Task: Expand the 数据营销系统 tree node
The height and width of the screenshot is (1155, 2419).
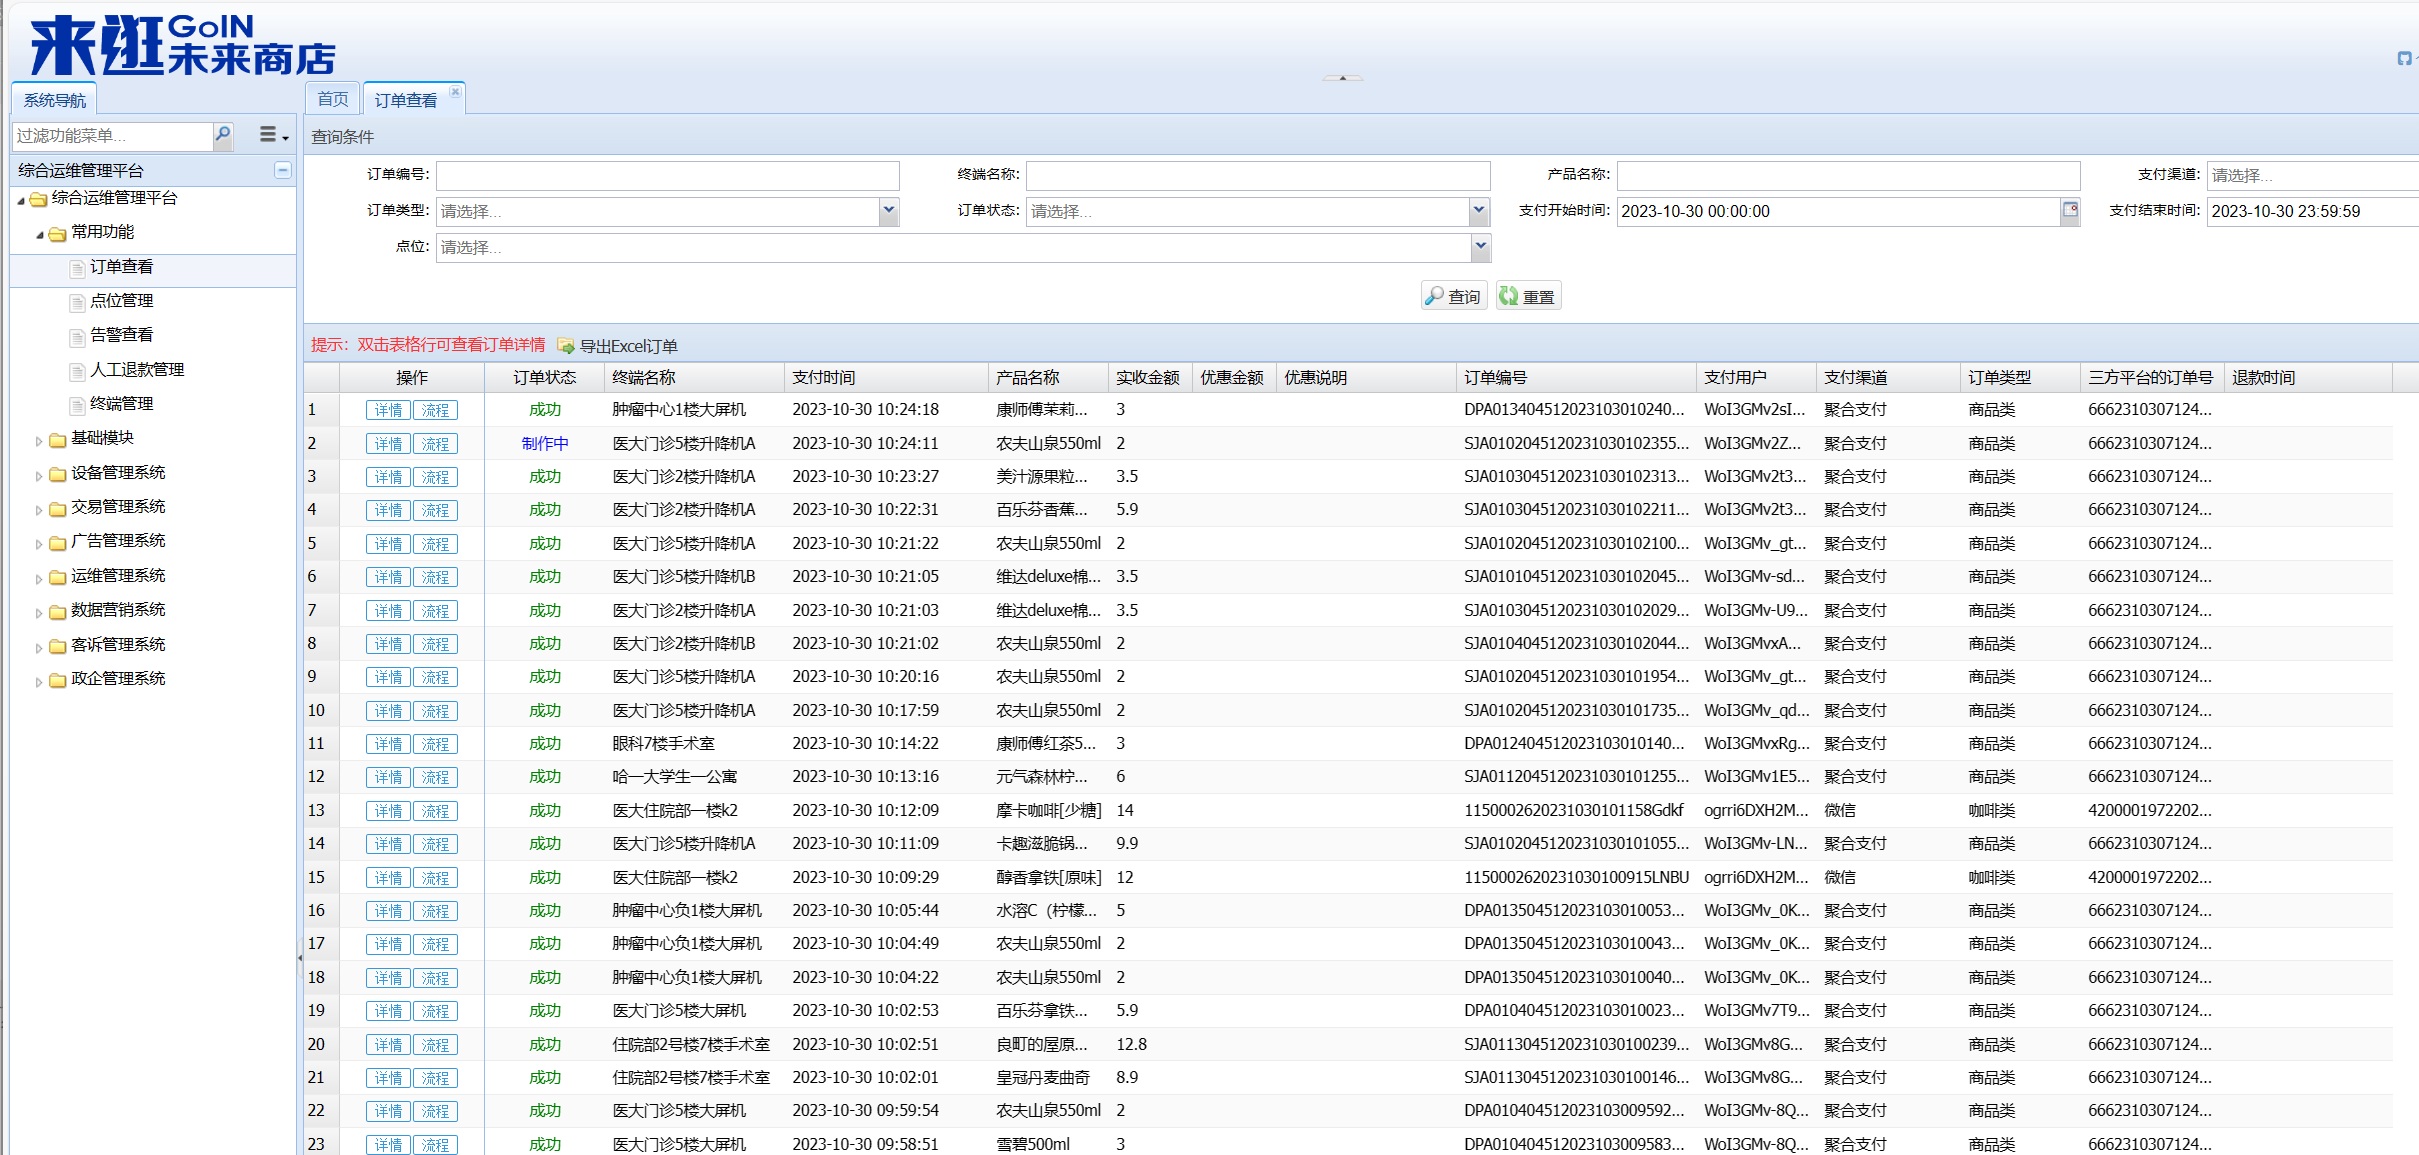Action: click(x=39, y=612)
